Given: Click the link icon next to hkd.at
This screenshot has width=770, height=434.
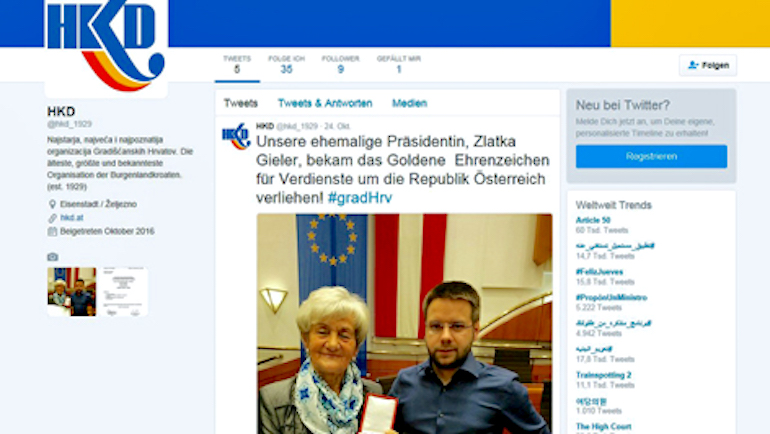Looking at the screenshot, I should (52, 217).
